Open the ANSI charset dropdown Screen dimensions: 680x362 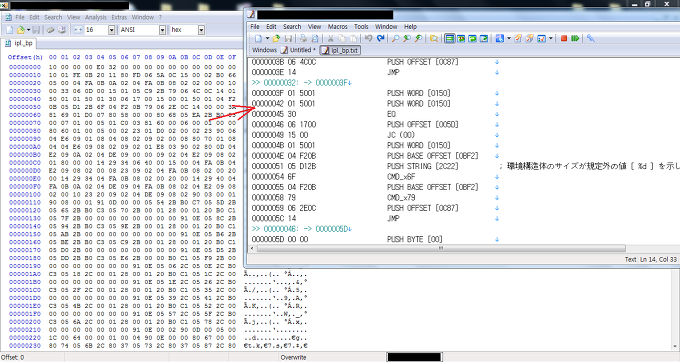pyautogui.click(x=162, y=30)
